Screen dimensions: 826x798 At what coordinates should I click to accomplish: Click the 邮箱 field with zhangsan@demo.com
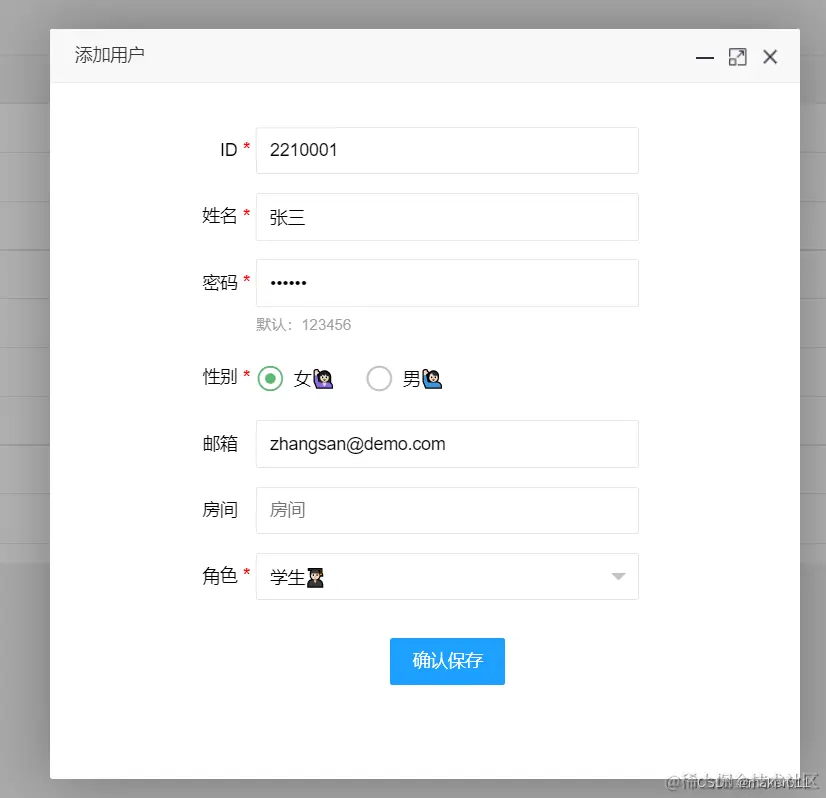(447, 444)
